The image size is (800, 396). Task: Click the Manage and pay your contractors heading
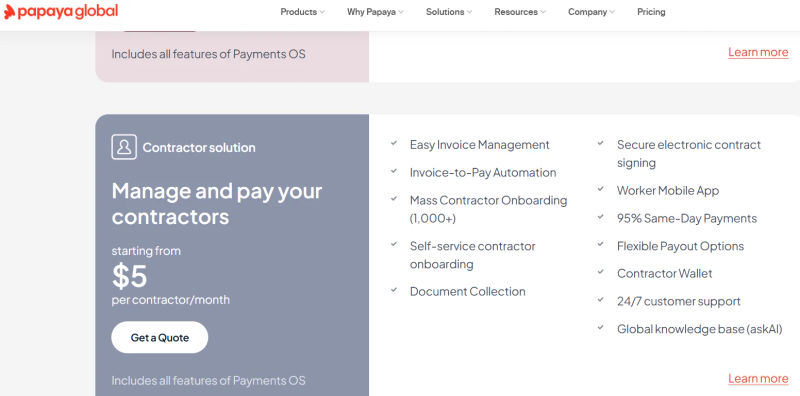click(217, 204)
